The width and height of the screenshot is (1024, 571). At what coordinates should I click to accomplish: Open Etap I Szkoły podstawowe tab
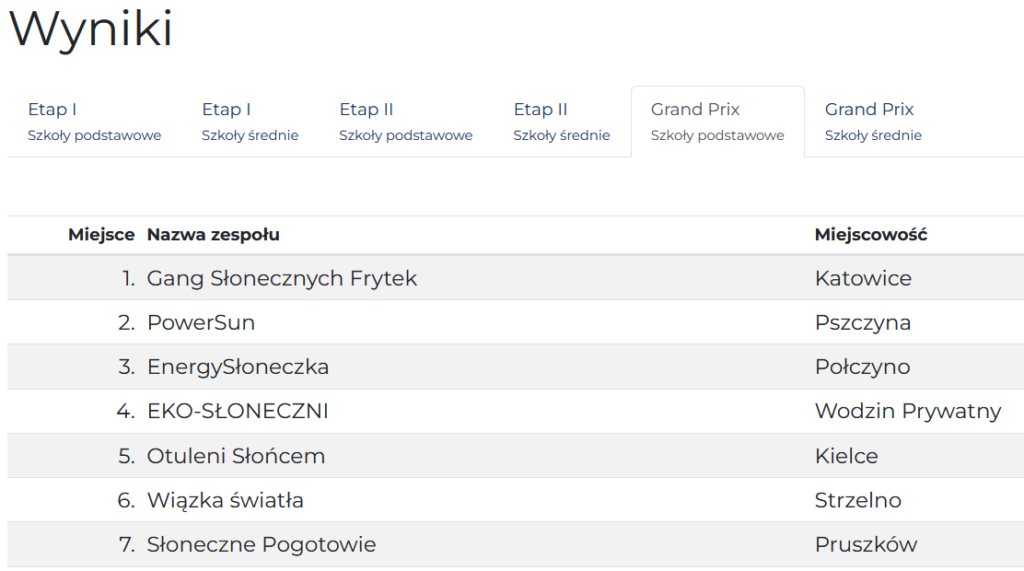94,121
